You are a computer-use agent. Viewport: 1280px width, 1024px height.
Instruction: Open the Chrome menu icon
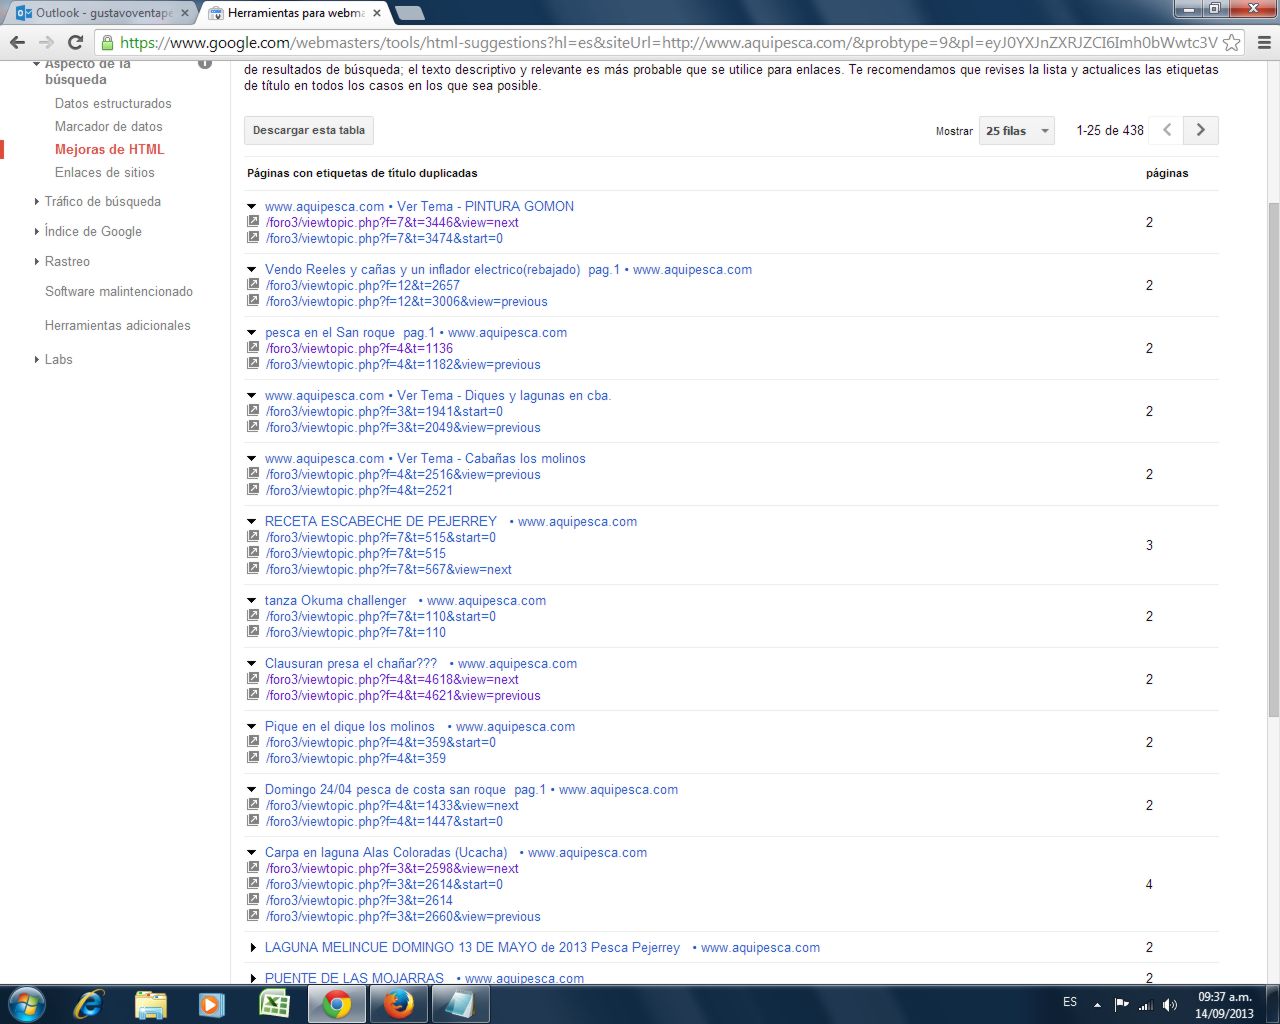1263,42
